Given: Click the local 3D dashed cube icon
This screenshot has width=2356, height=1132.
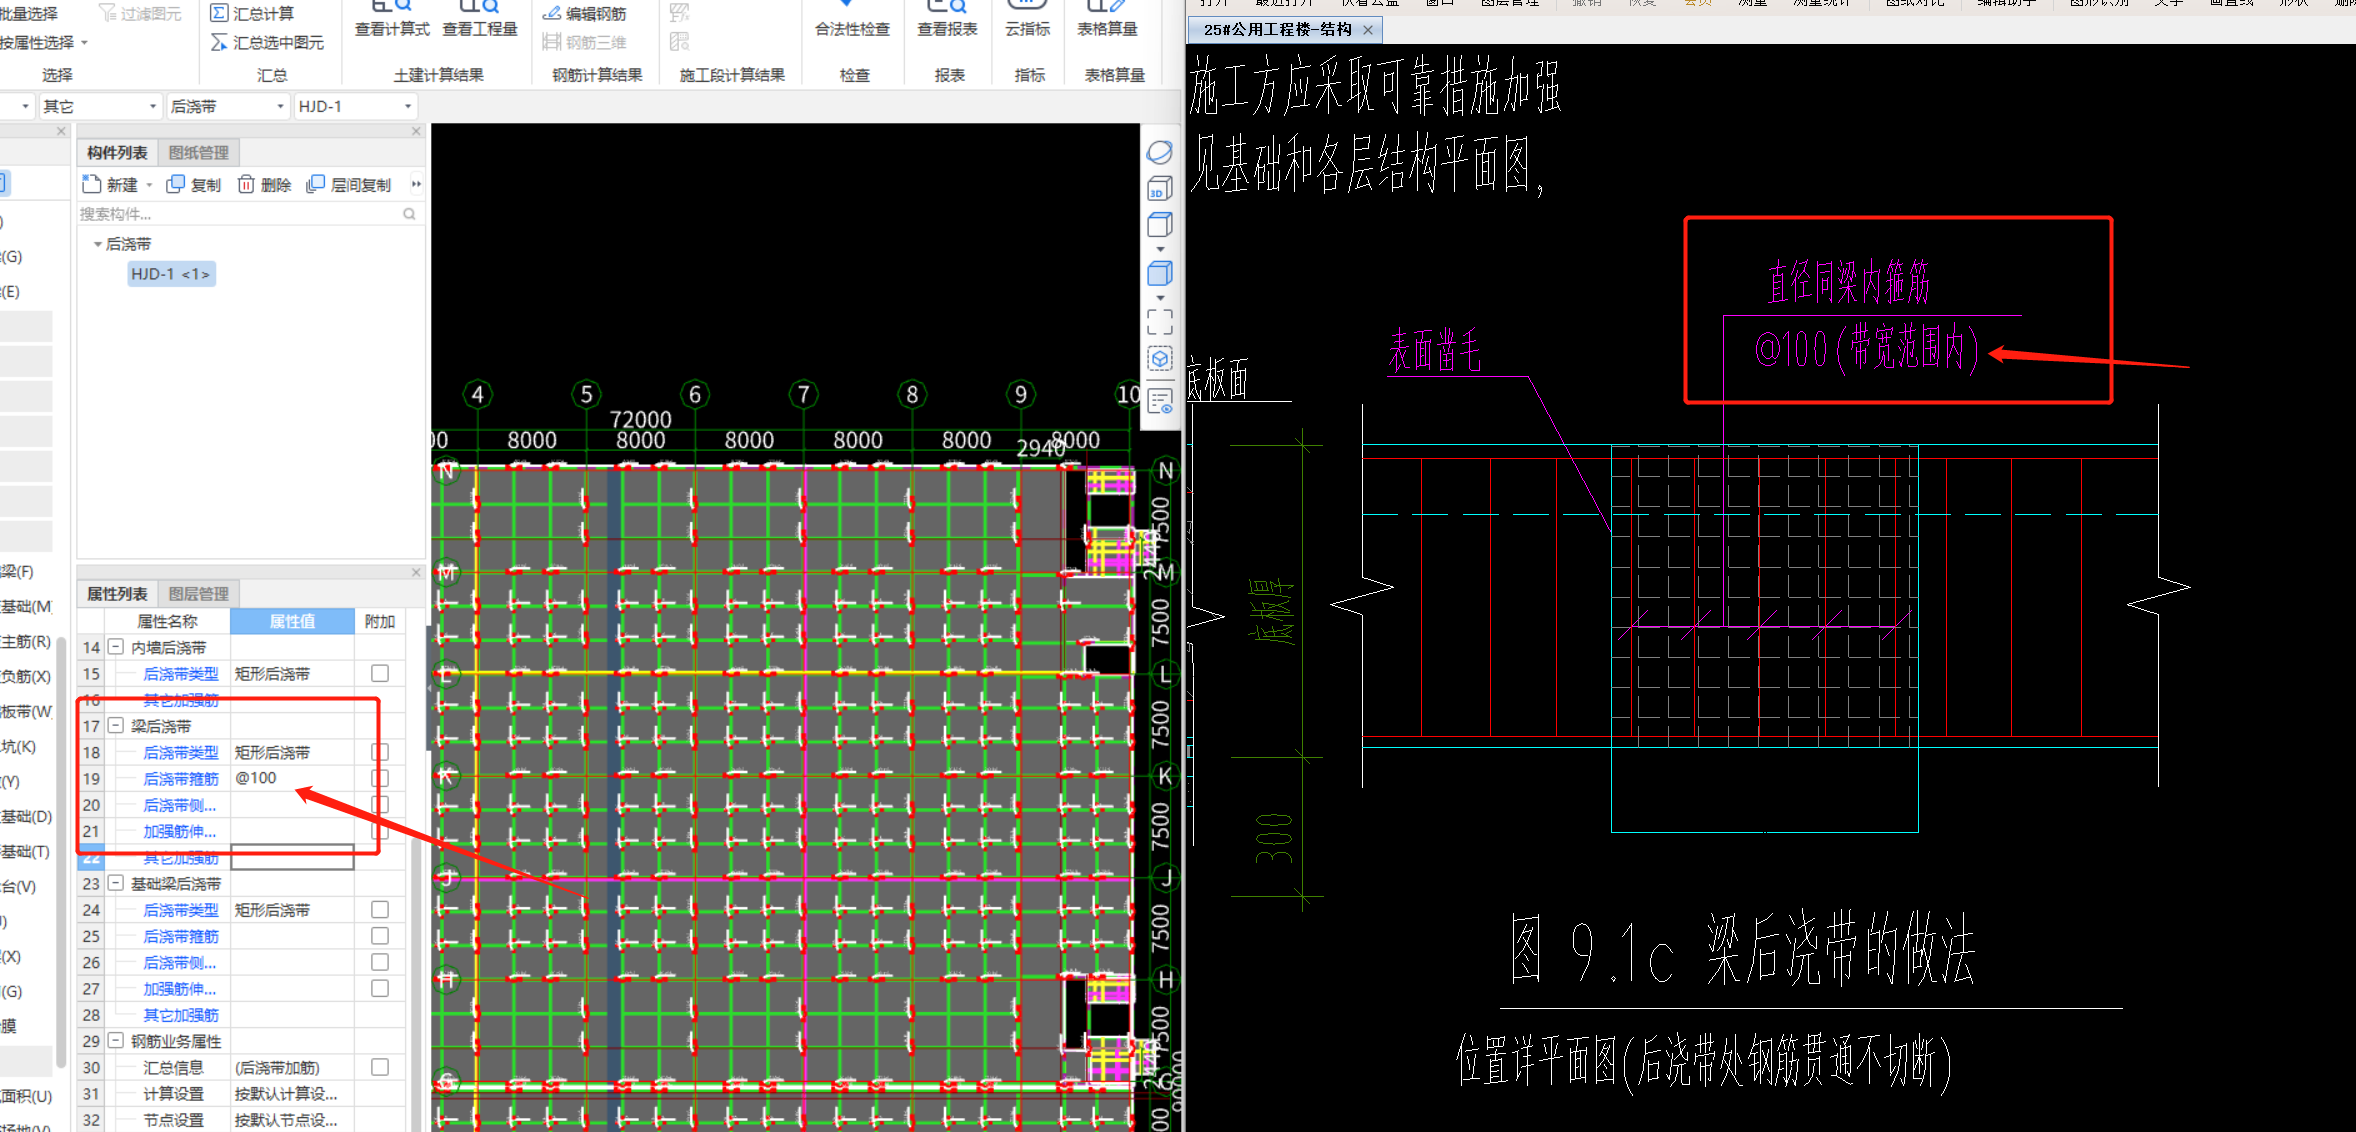Looking at the screenshot, I should click(x=1159, y=359).
